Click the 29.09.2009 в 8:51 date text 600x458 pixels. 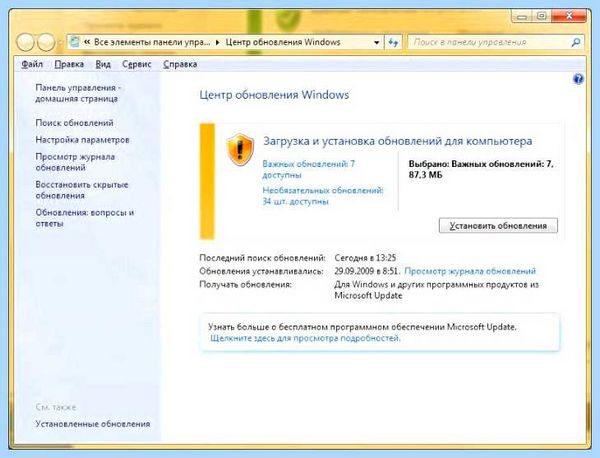pyautogui.click(x=367, y=271)
